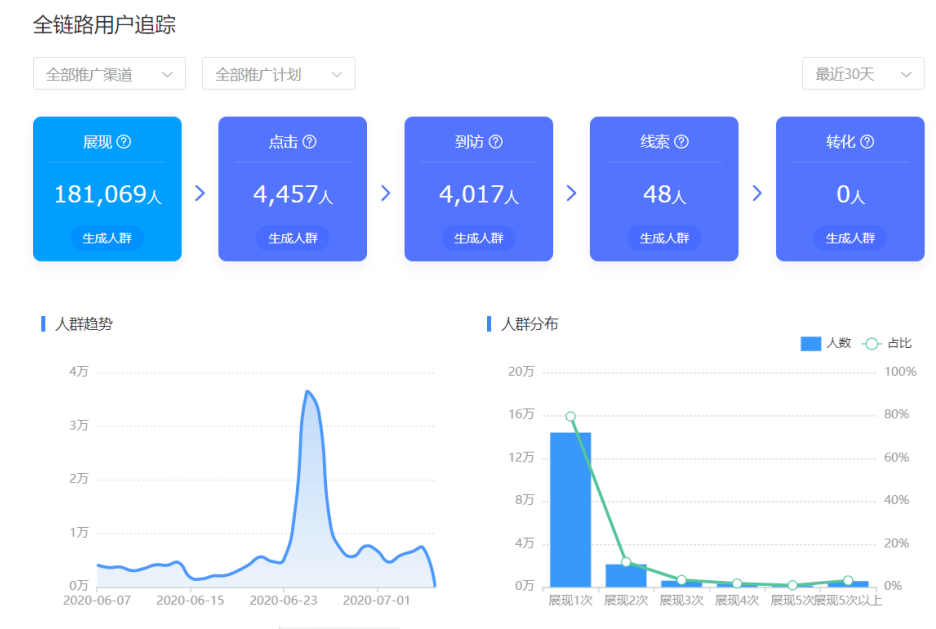Open the 最近30天 date range dropdown
This screenshot has width=936, height=629.
tap(862, 74)
